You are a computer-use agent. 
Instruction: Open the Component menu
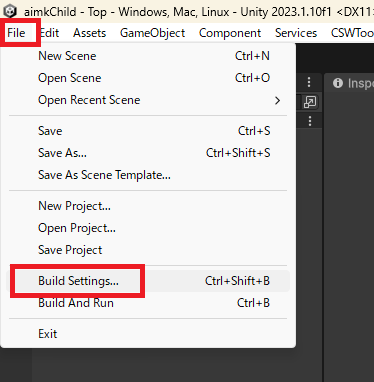pos(230,33)
